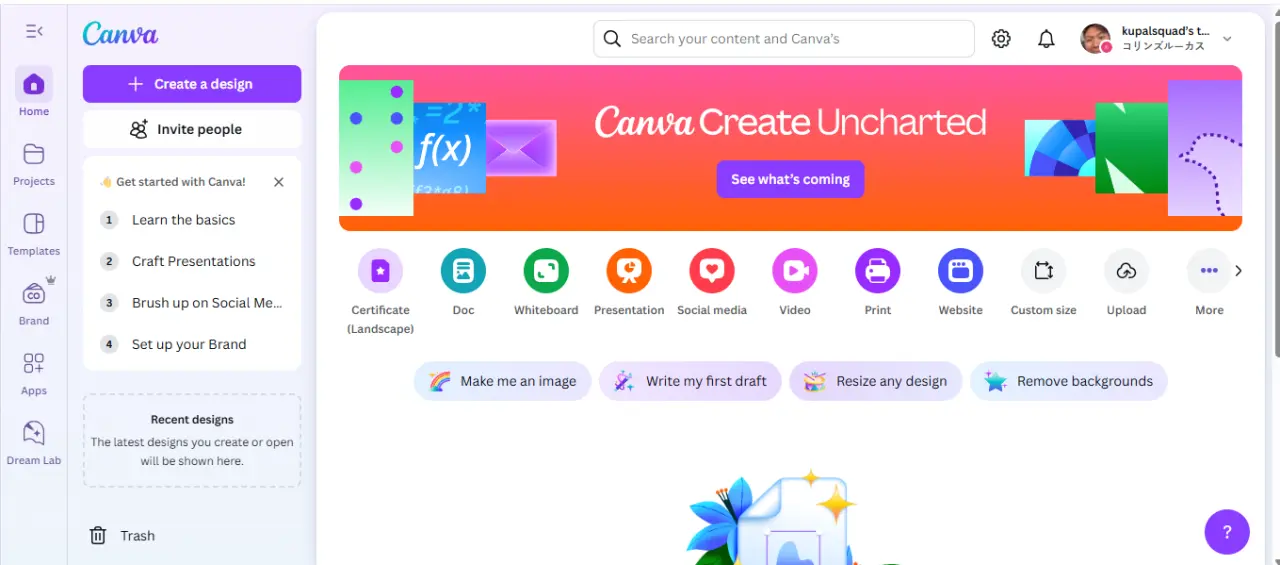Open settings gear icon

pyautogui.click(x=1001, y=39)
